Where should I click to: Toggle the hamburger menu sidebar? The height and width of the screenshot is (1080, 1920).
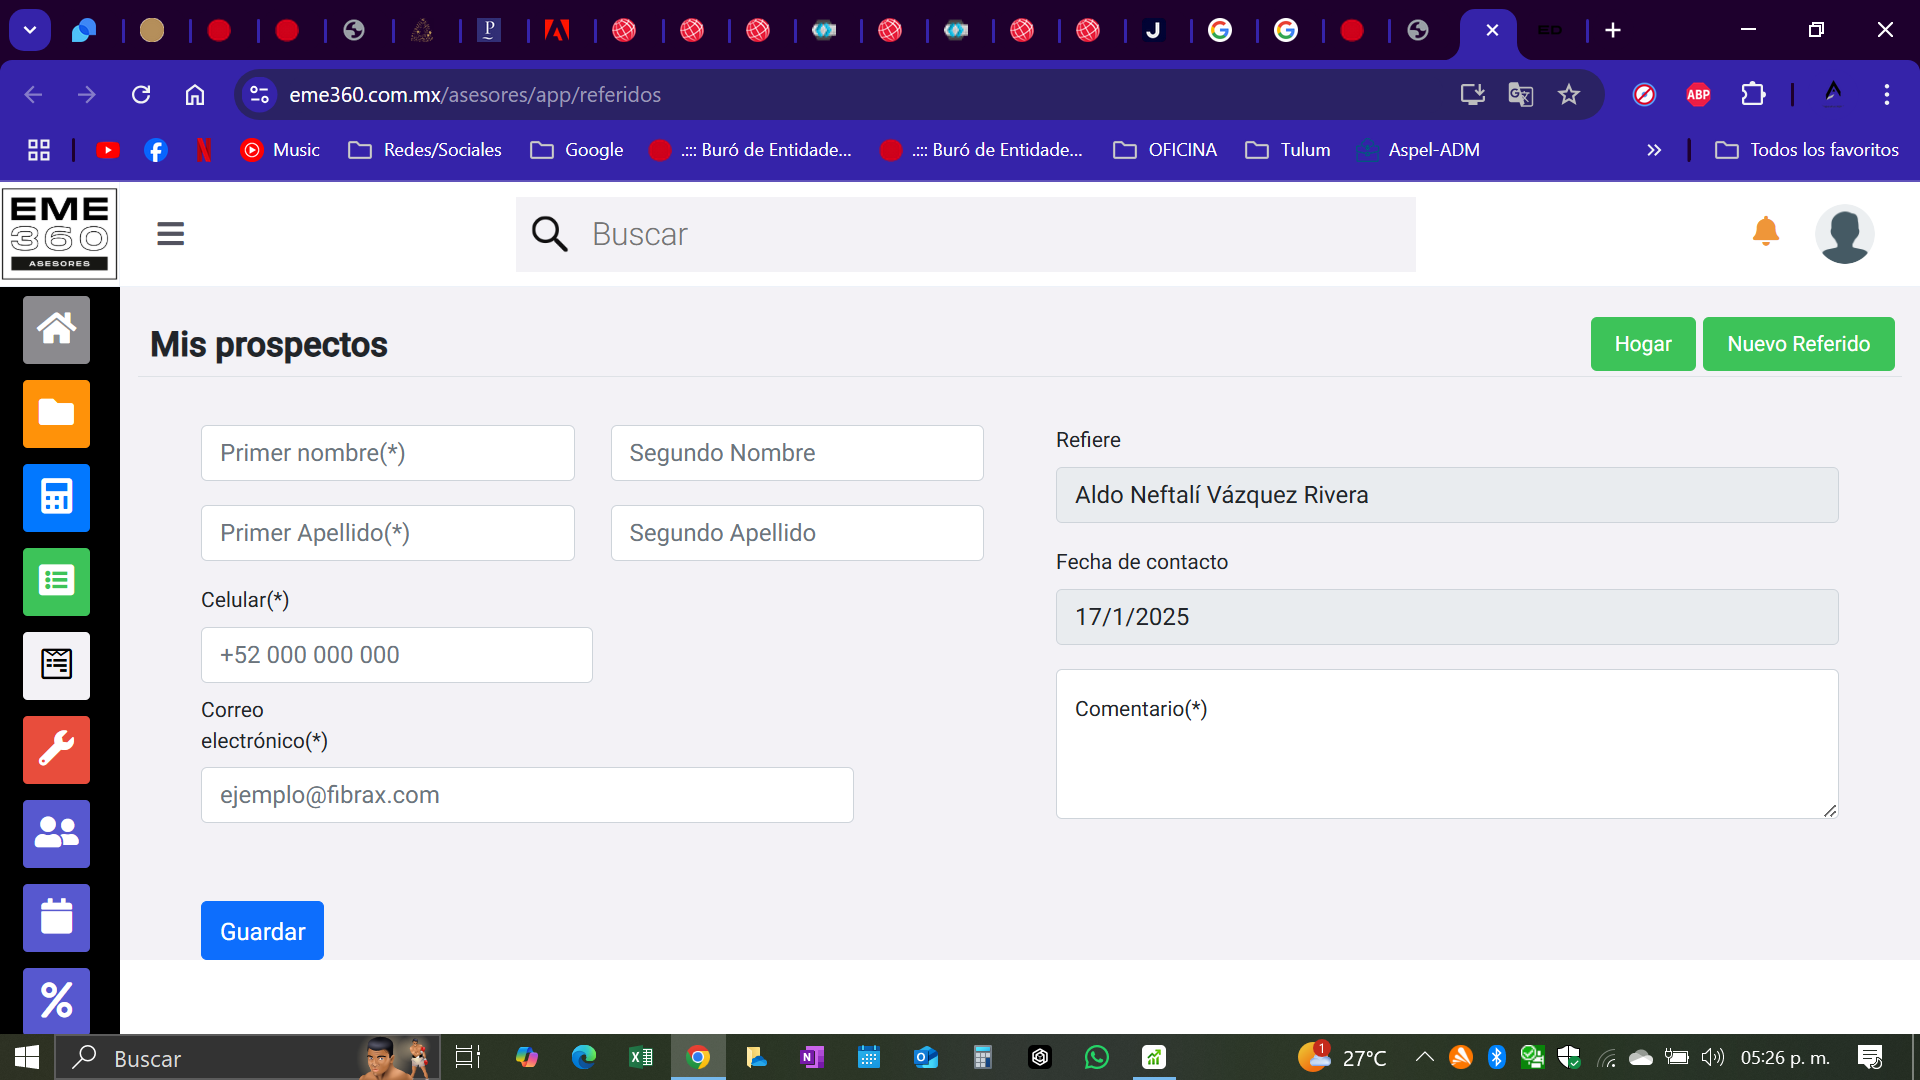point(170,234)
